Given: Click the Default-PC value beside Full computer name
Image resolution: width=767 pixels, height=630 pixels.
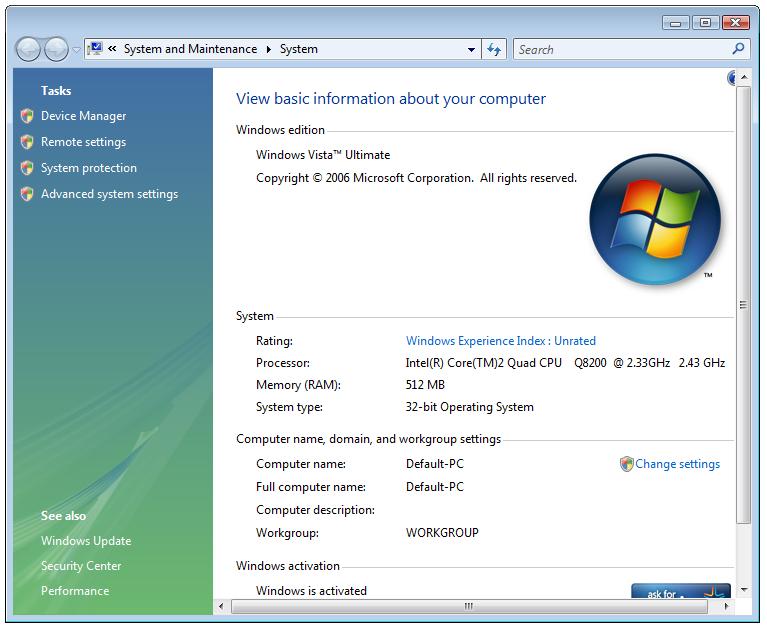Looking at the screenshot, I should [x=435, y=487].
